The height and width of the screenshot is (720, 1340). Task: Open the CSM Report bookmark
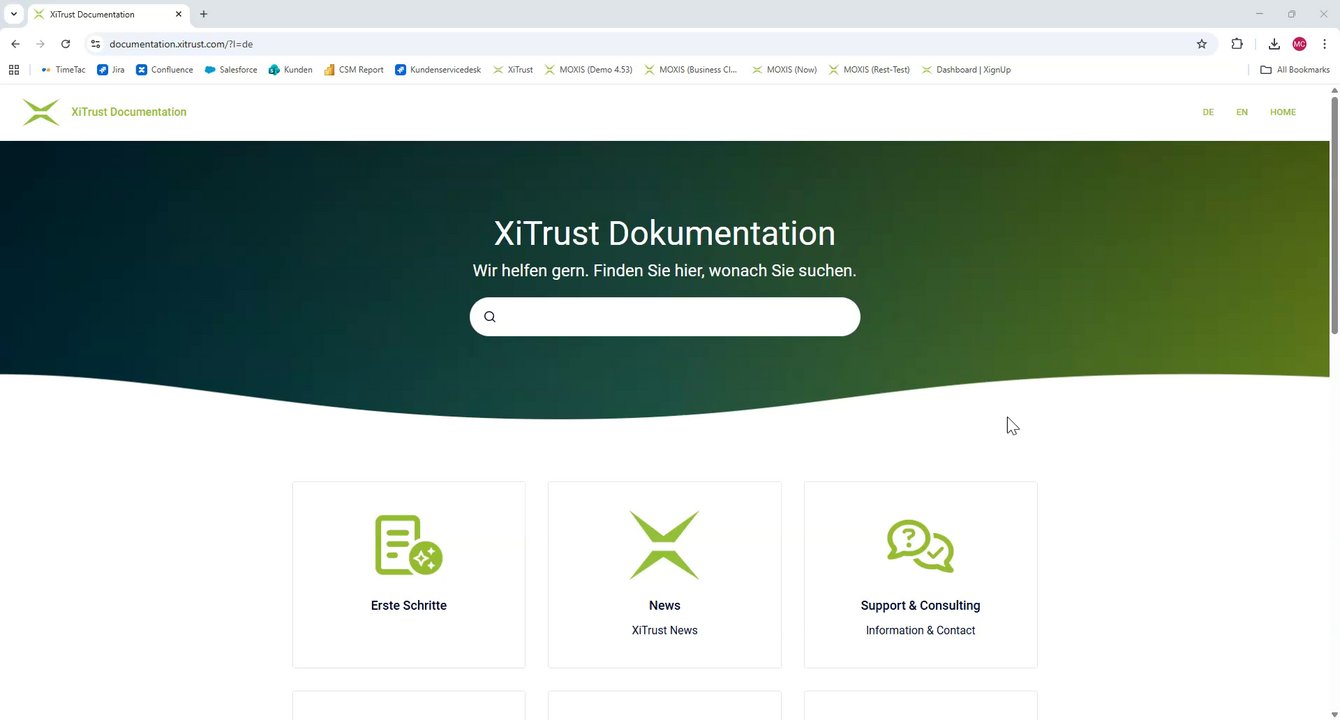click(354, 70)
